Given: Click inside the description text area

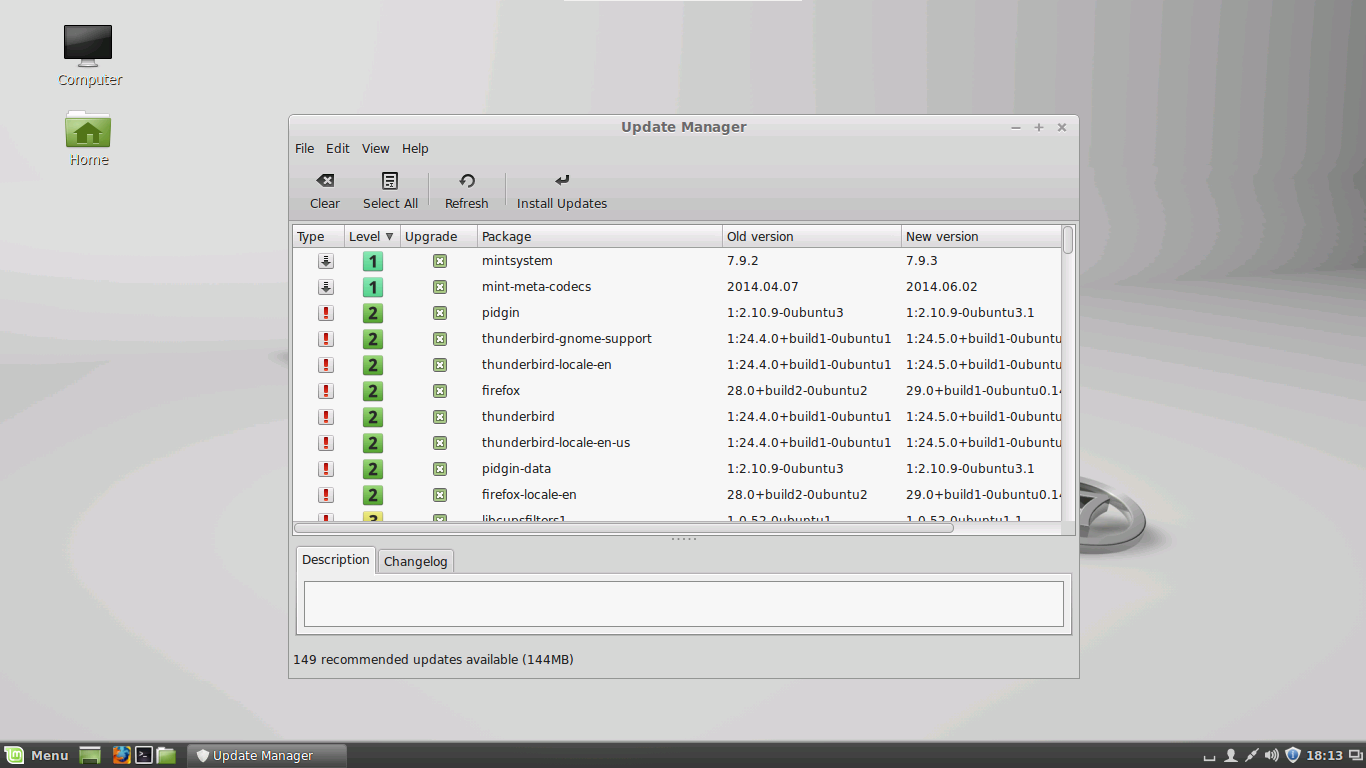Looking at the screenshot, I should (x=683, y=604).
